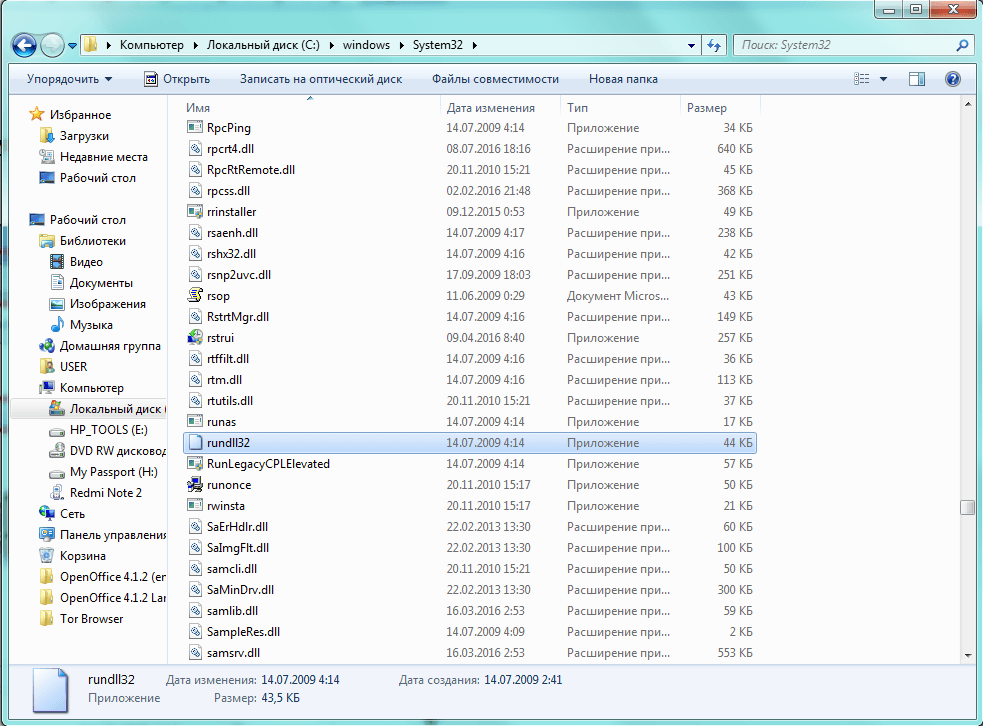Click Файлы совместимости button
The image size is (983, 726).
point(495,79)
